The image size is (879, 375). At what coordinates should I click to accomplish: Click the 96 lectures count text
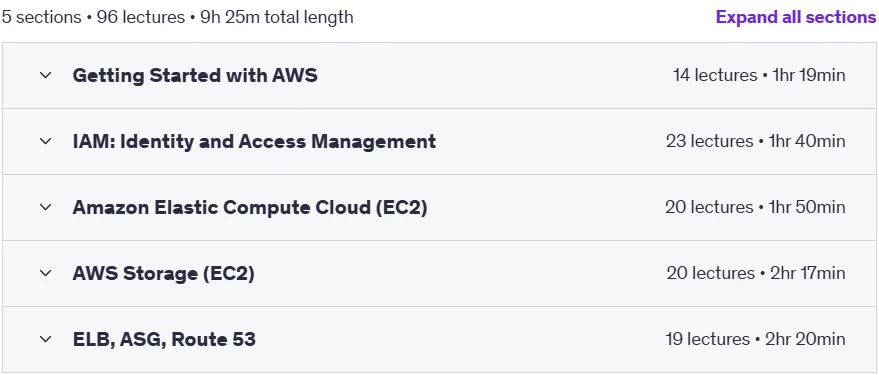(141, 17)
